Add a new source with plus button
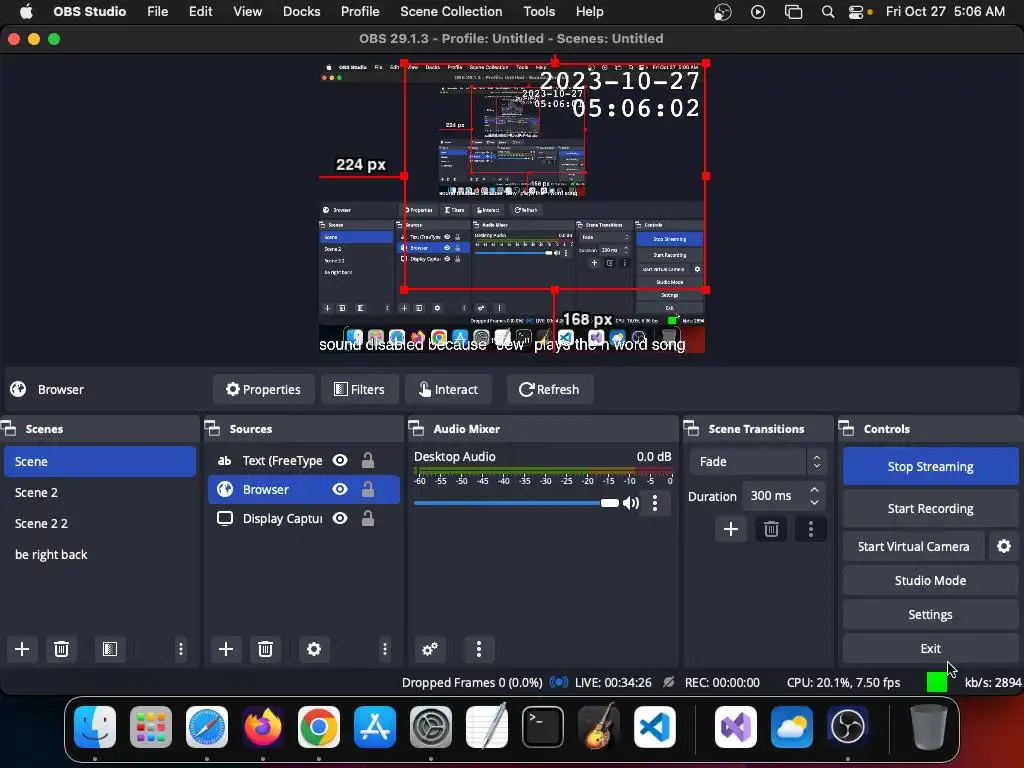Image resolution: width=1024 pixels, height=768 pixels. (x=226, y=649)
